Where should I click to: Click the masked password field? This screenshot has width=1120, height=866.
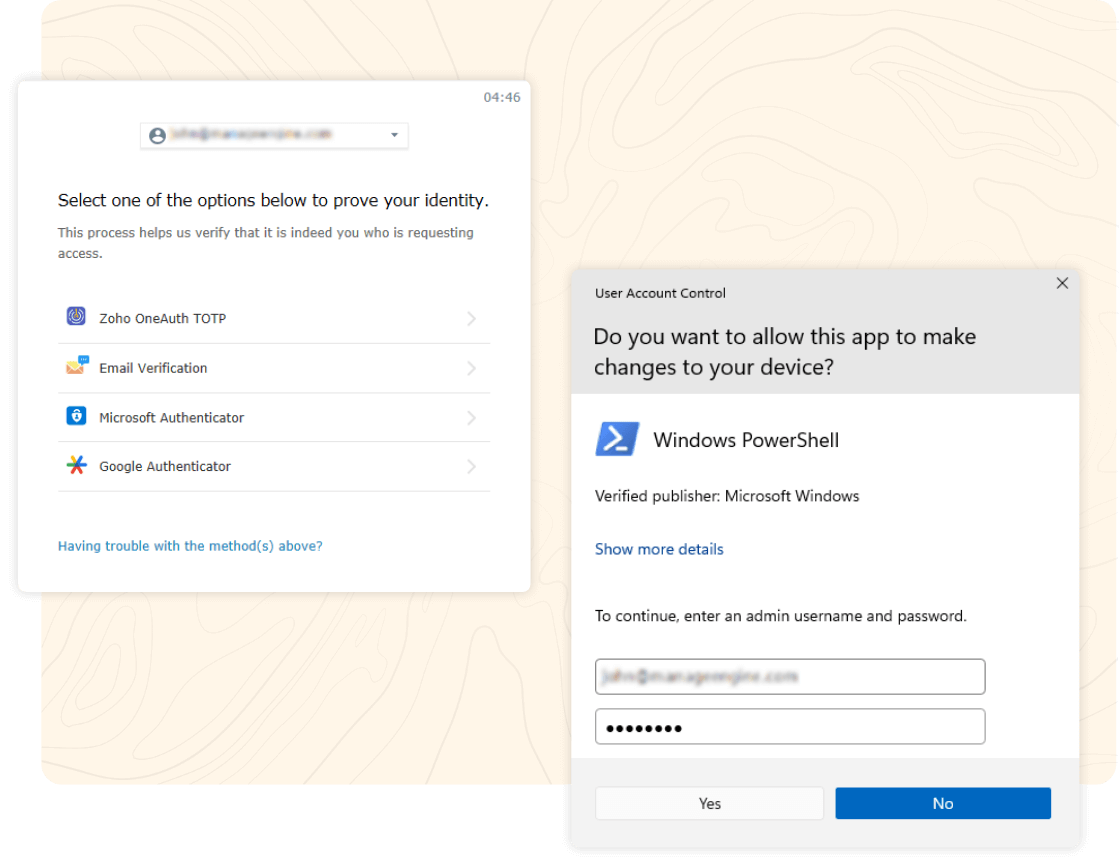(790, 726)
